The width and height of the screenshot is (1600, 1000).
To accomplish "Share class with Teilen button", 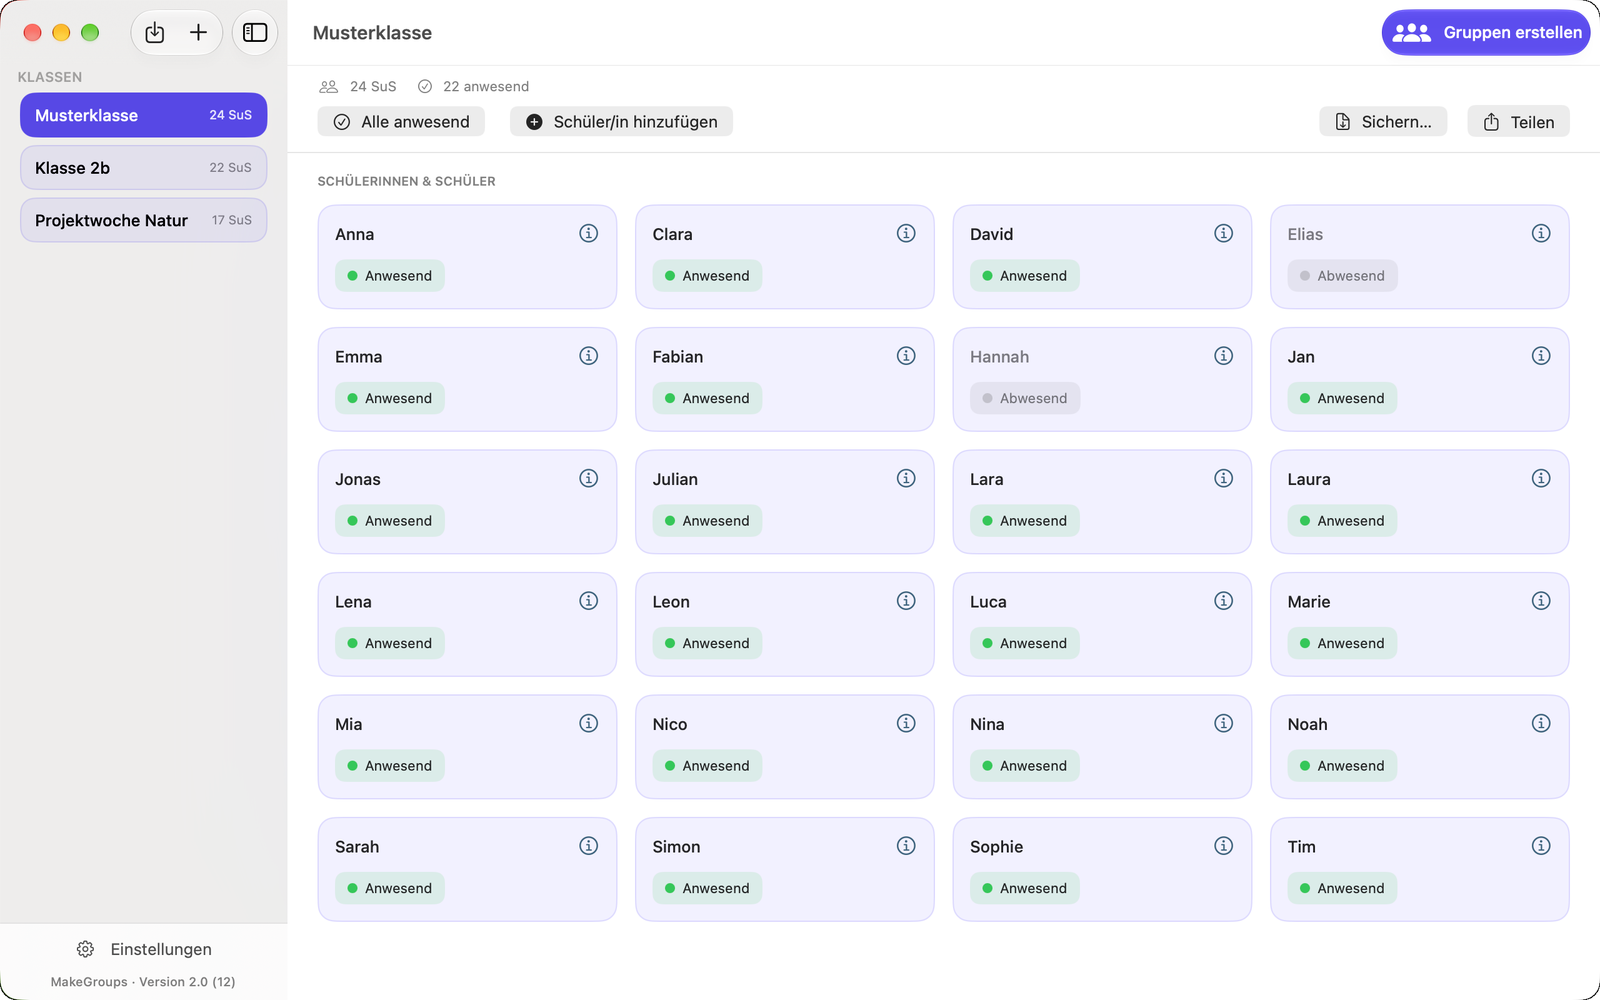I will pos(1518,122).
